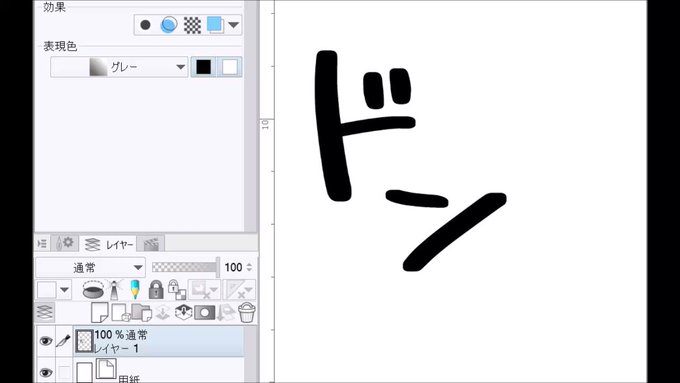The height and width of the screenshot is (383, 680).
Task: Apply mask to layer icon
Action: (226, 313)
